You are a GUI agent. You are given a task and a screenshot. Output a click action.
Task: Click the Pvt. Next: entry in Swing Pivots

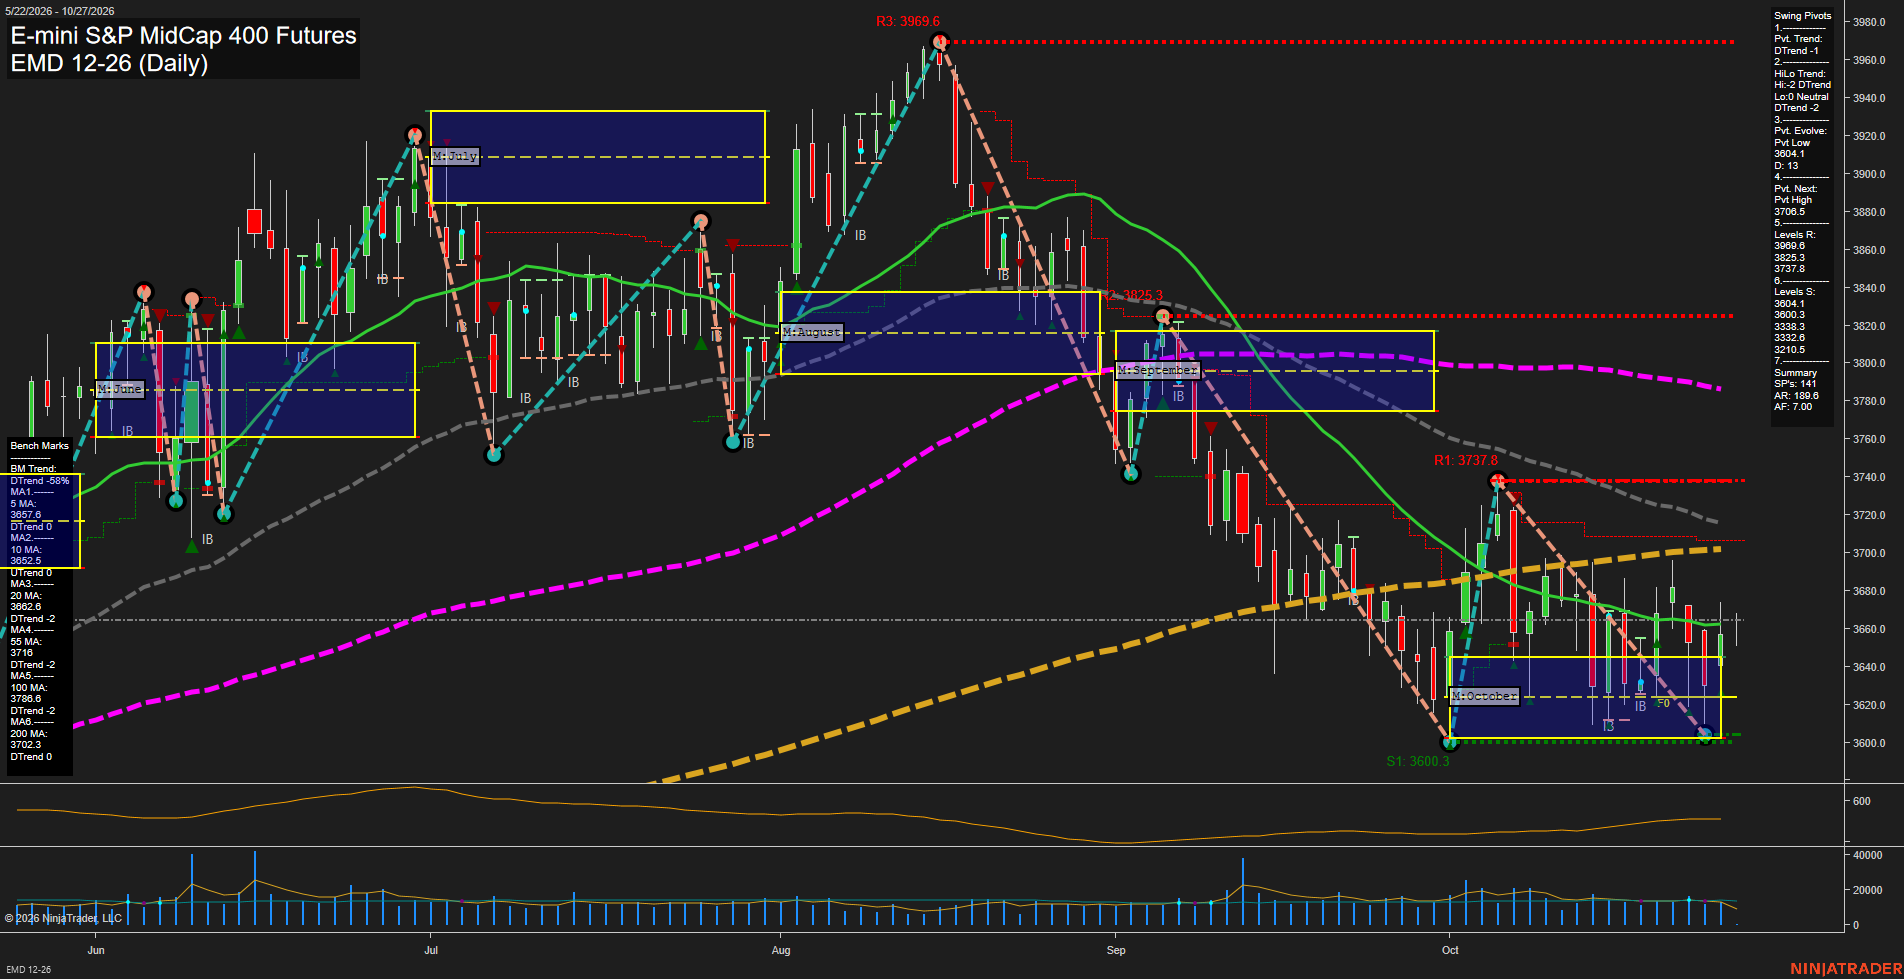(1796, 189)
